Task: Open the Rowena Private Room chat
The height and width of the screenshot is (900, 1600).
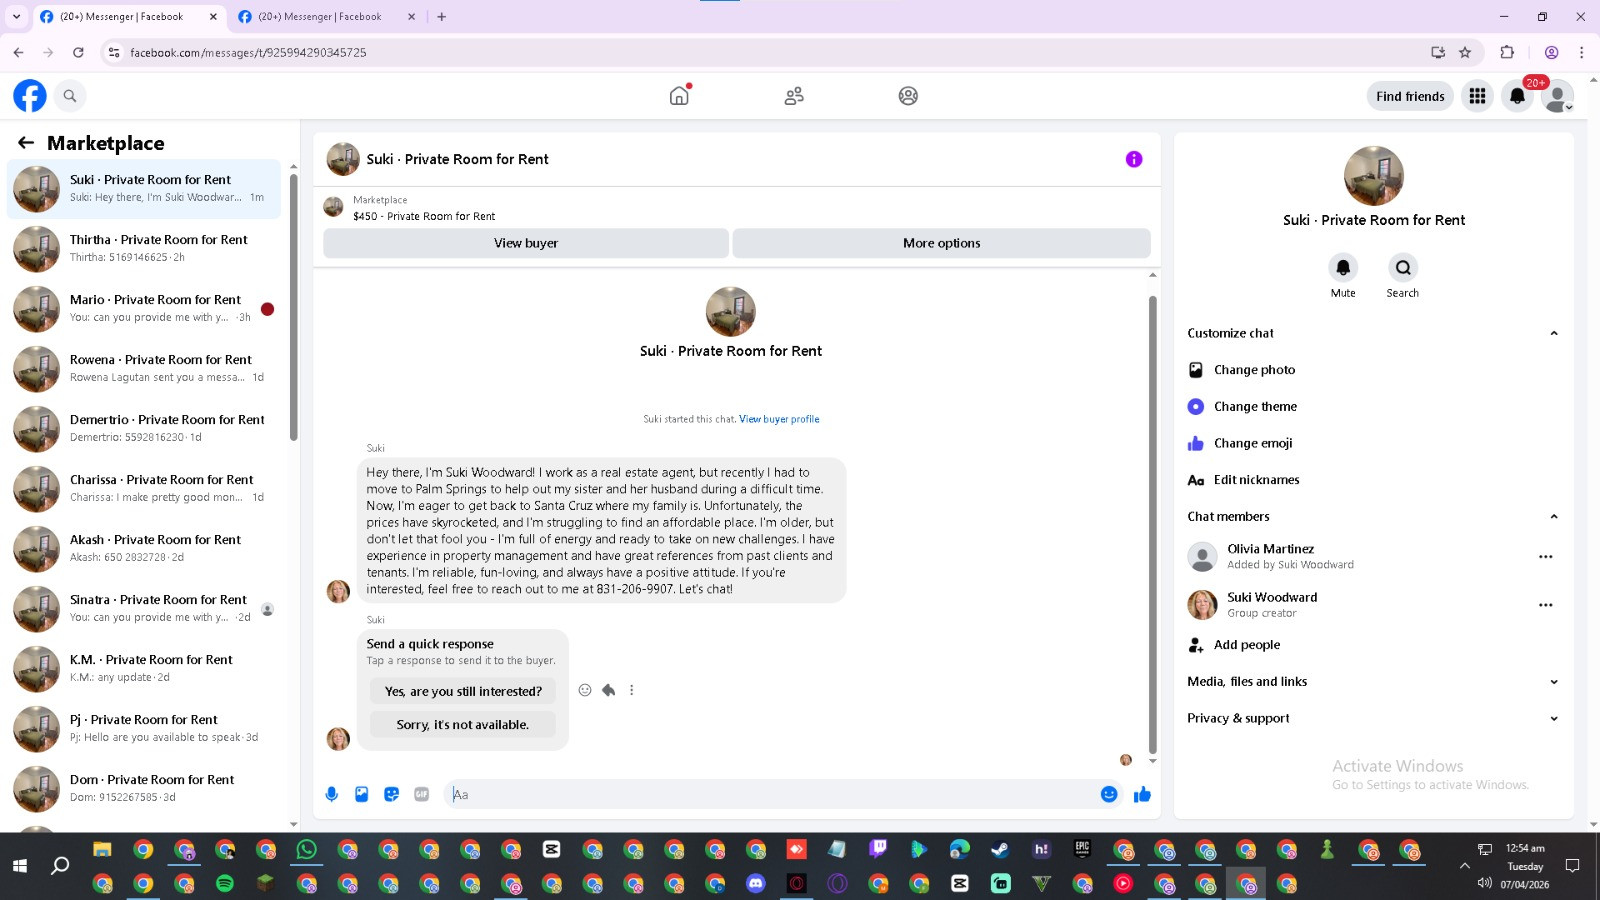Action: tap(144, 369)
